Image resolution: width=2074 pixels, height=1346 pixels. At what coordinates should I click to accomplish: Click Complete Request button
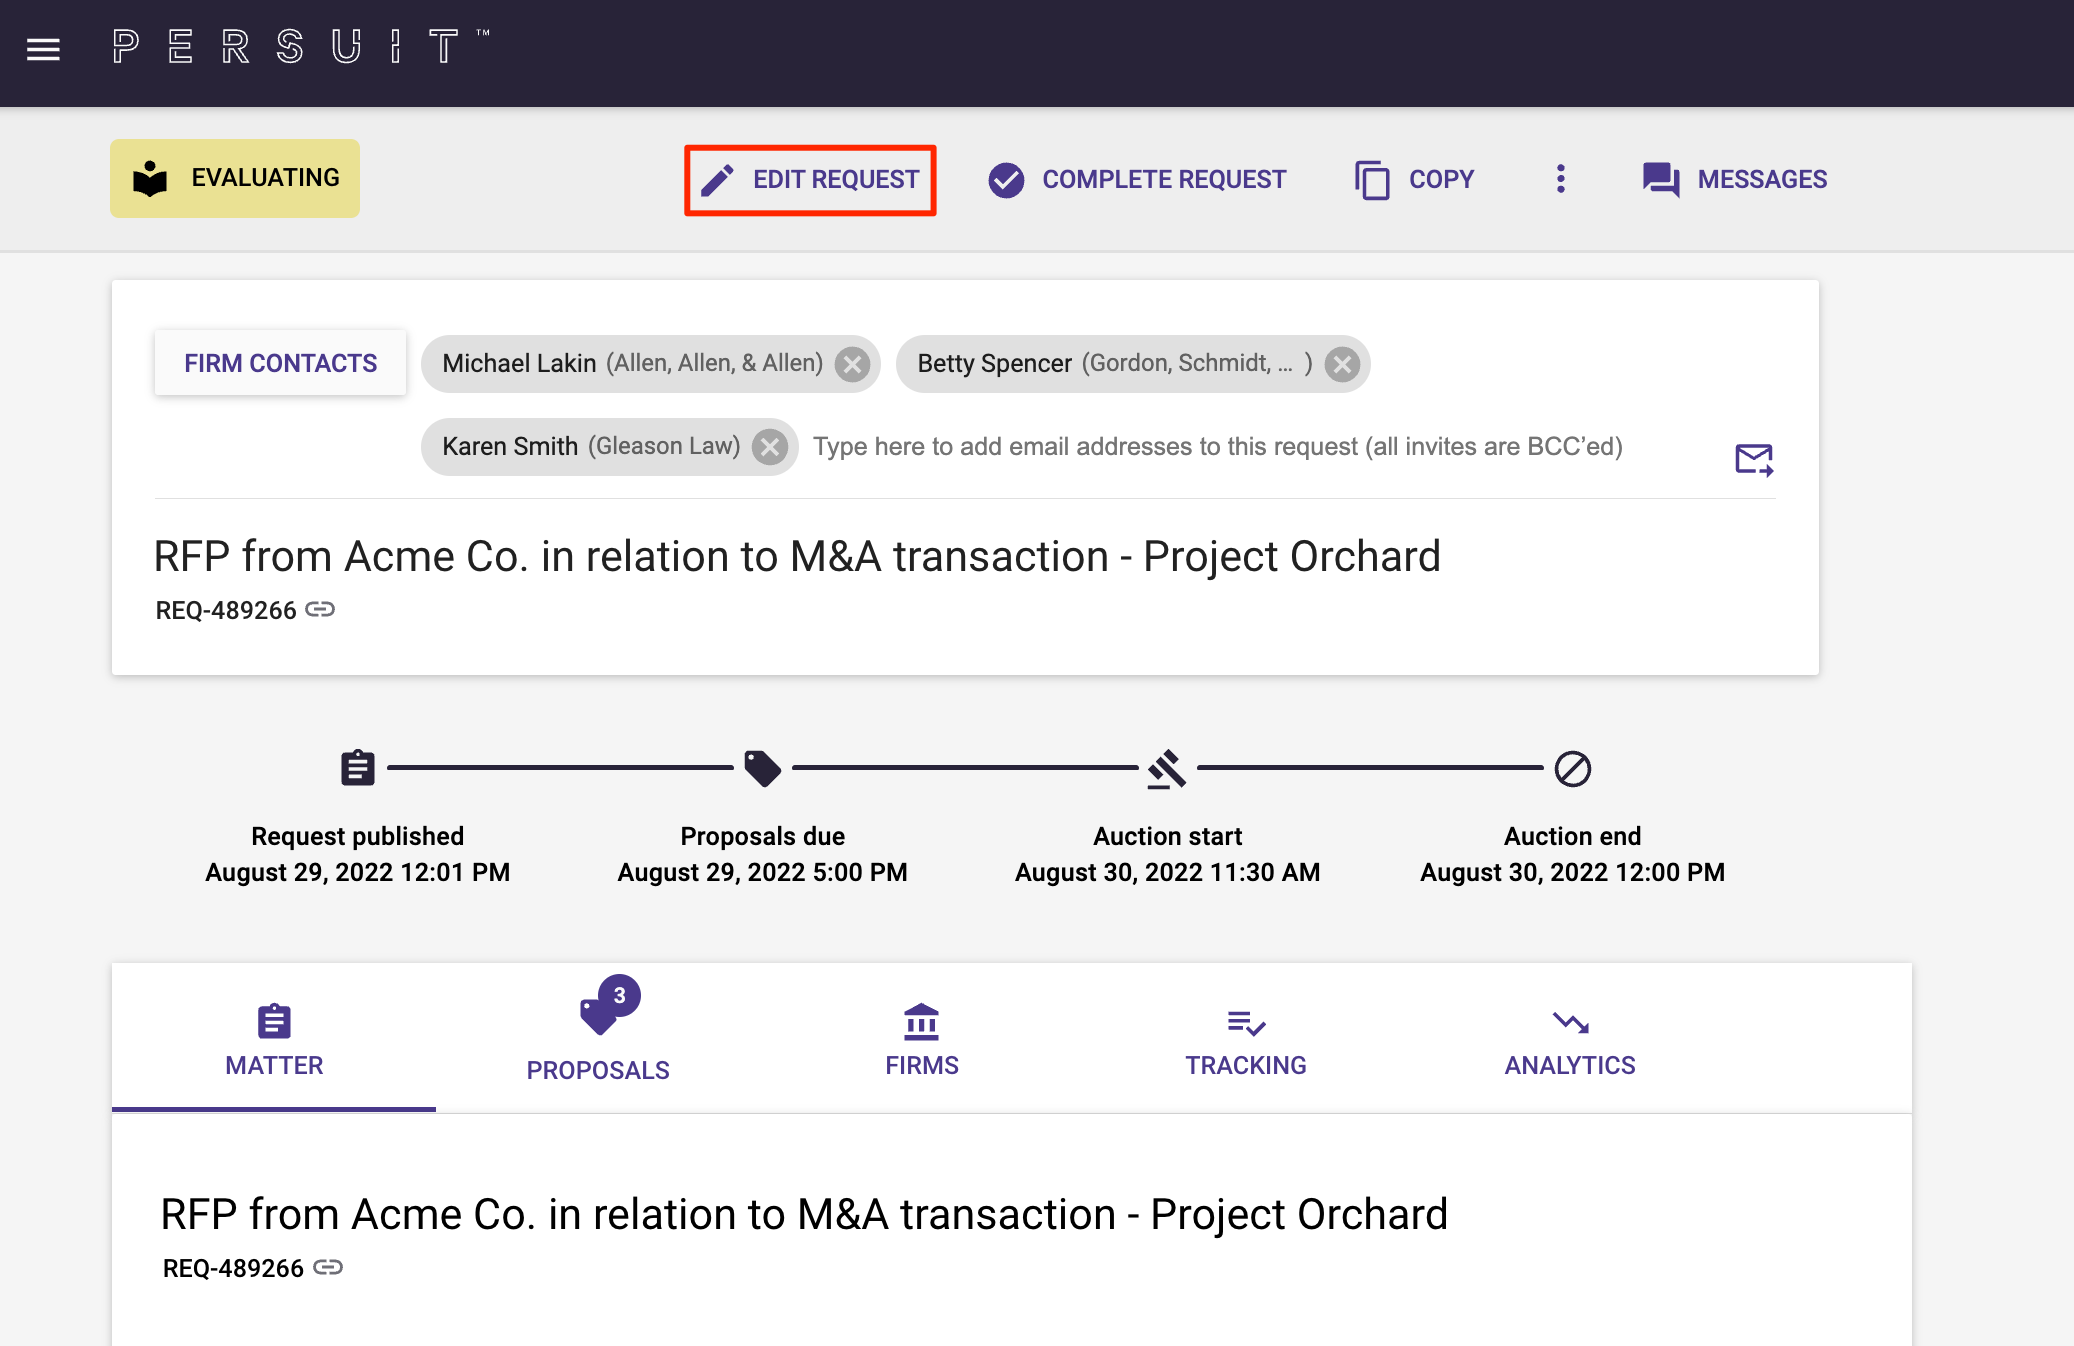(1137, 180)
